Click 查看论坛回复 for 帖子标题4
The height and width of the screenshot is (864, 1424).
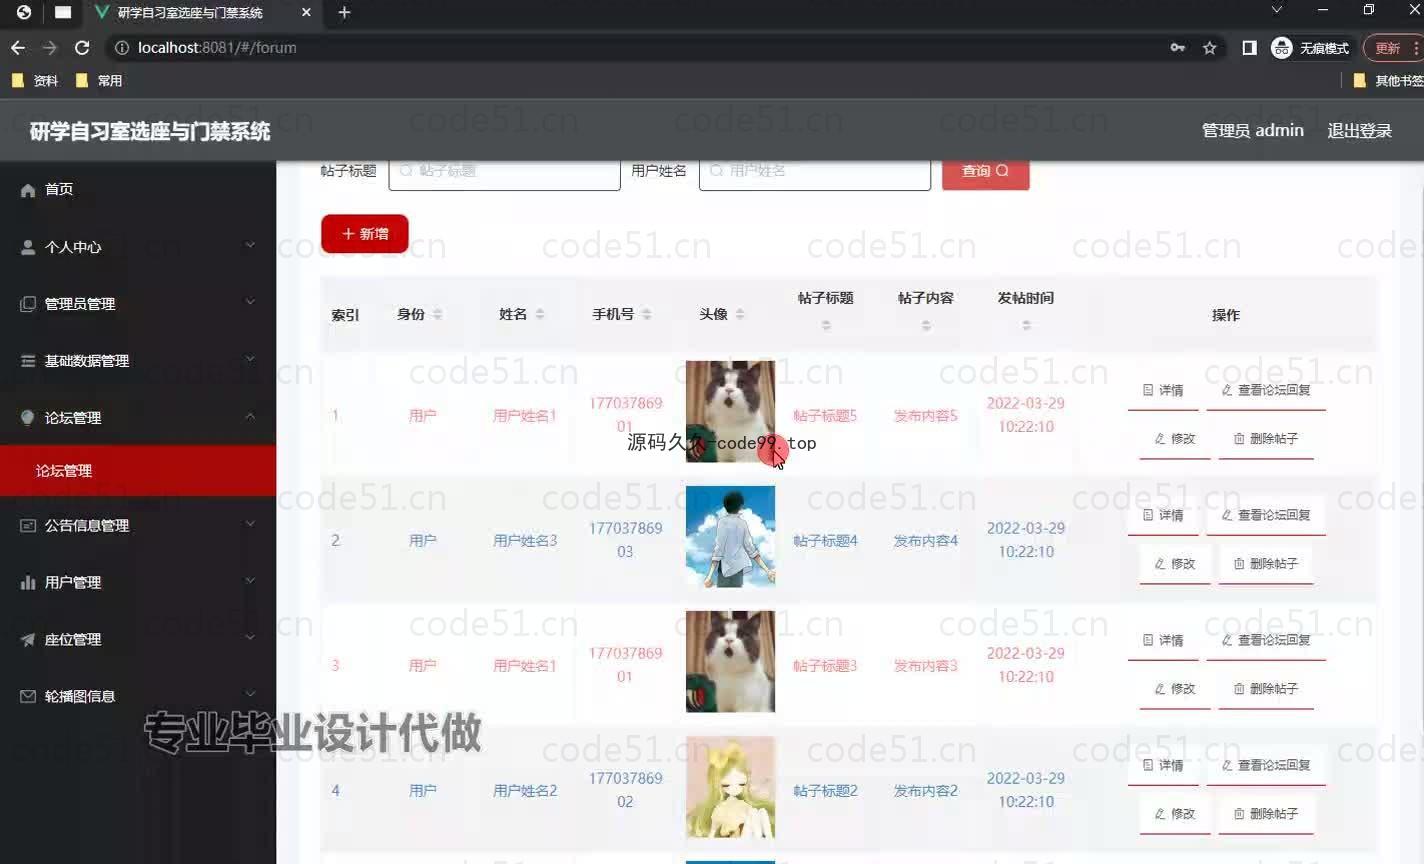tap(1266, 516)
